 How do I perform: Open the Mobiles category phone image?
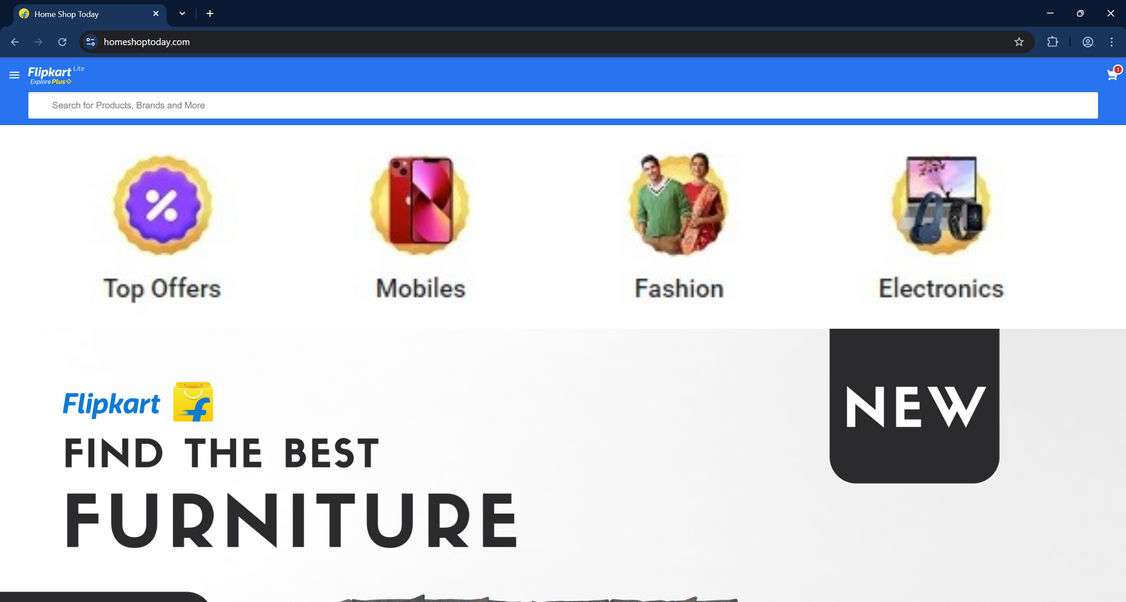(x=421, y=203)
